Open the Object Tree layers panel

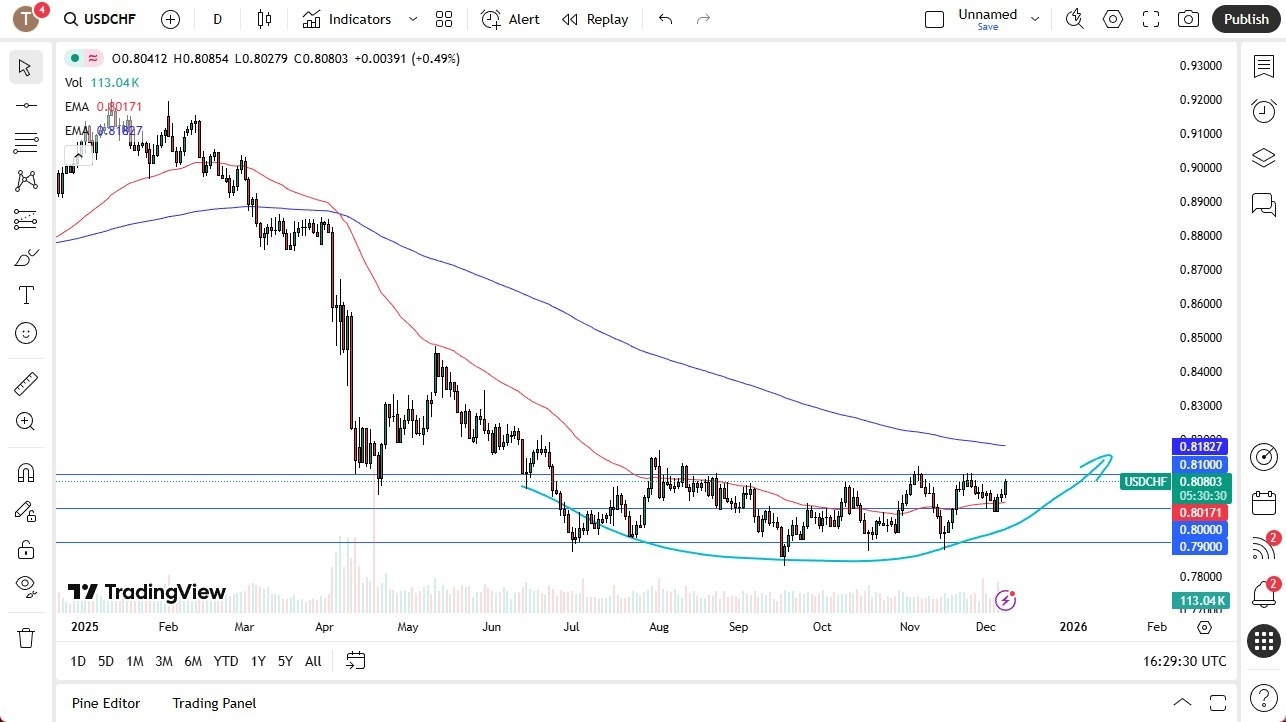[x=1263, y=157]
